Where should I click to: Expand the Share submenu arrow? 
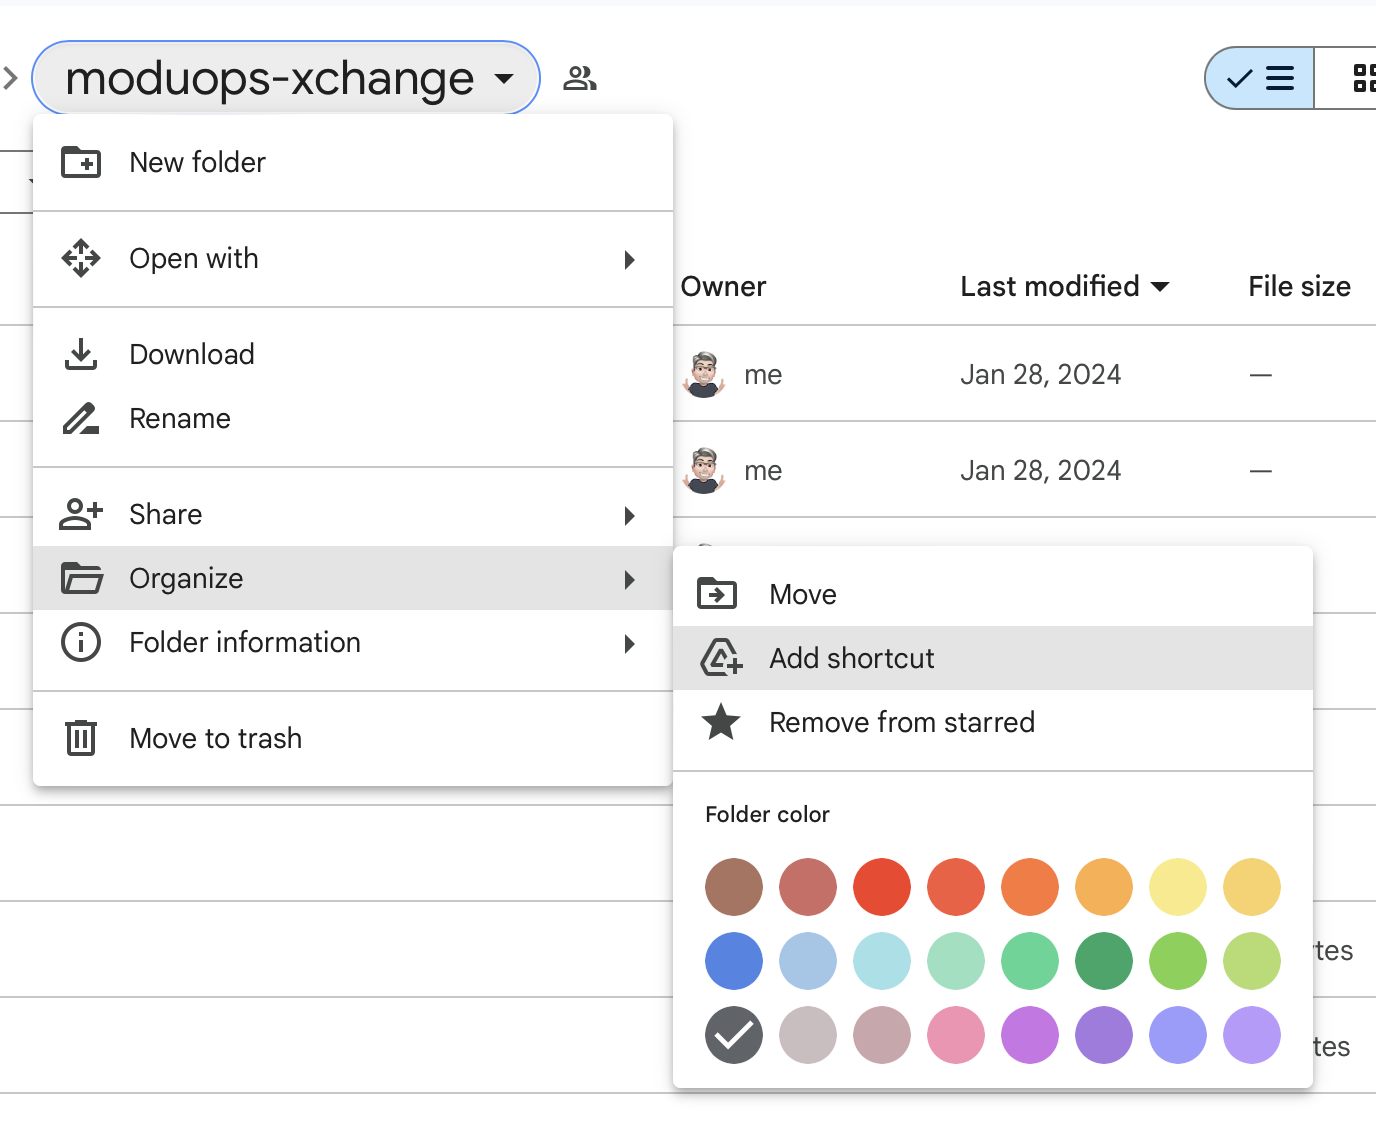pos(629,516)
